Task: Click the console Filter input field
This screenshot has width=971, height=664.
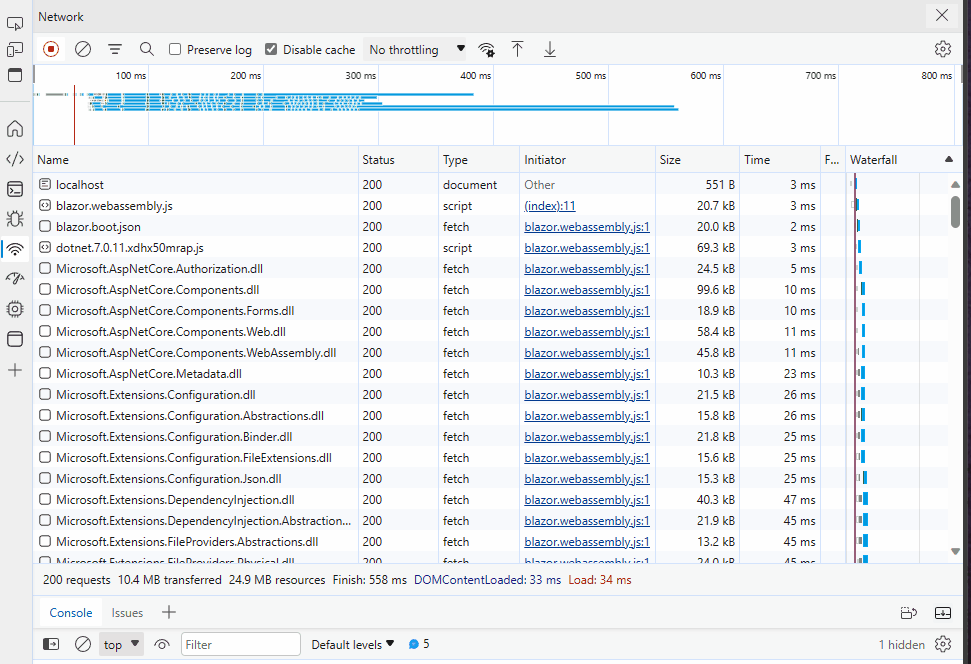Action: coord(240,644)
